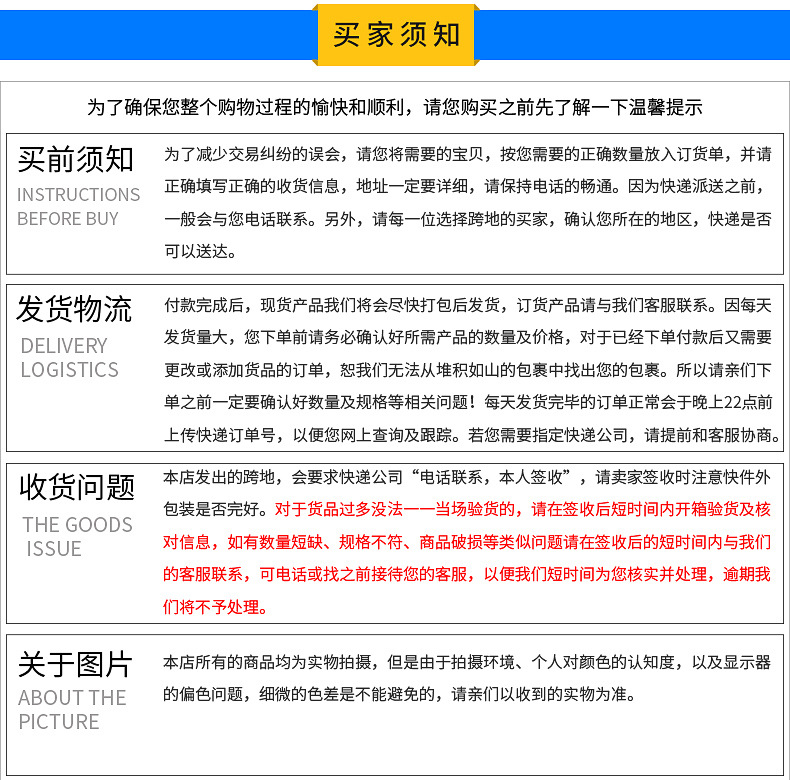Select the 买前须知 section heading
Screen dimensions: 790x780
[x=76, y=159]
